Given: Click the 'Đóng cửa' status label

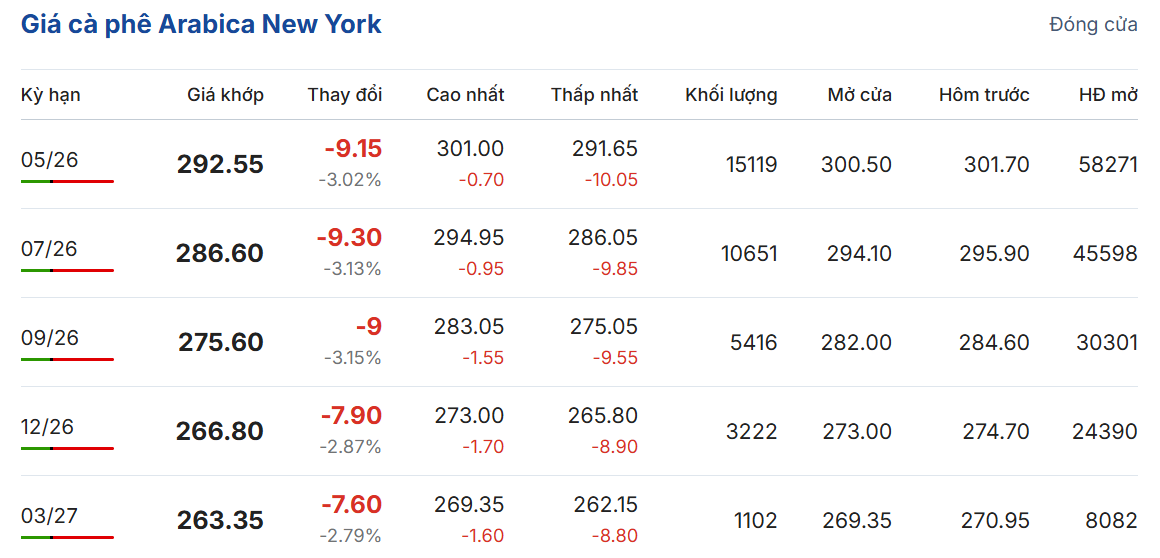Looking at the screenshot, I should coord(1093,25).
